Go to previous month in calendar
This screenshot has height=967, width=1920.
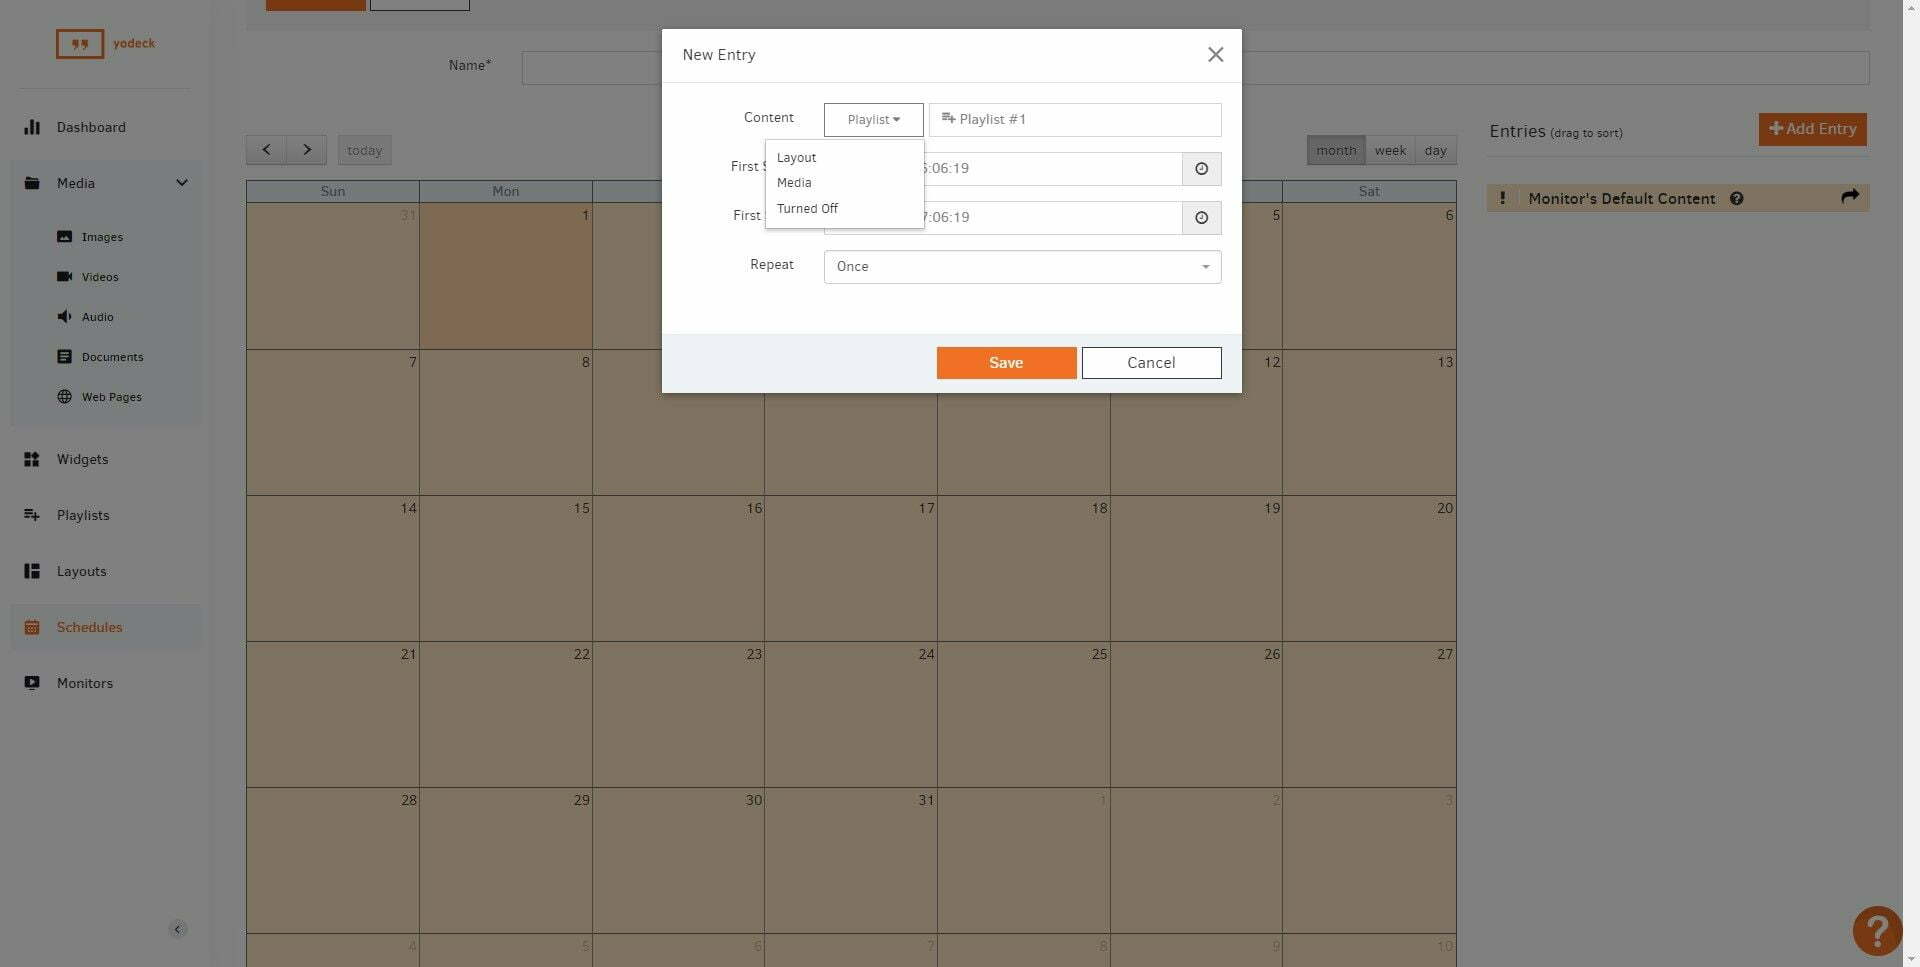coord(266,150)
